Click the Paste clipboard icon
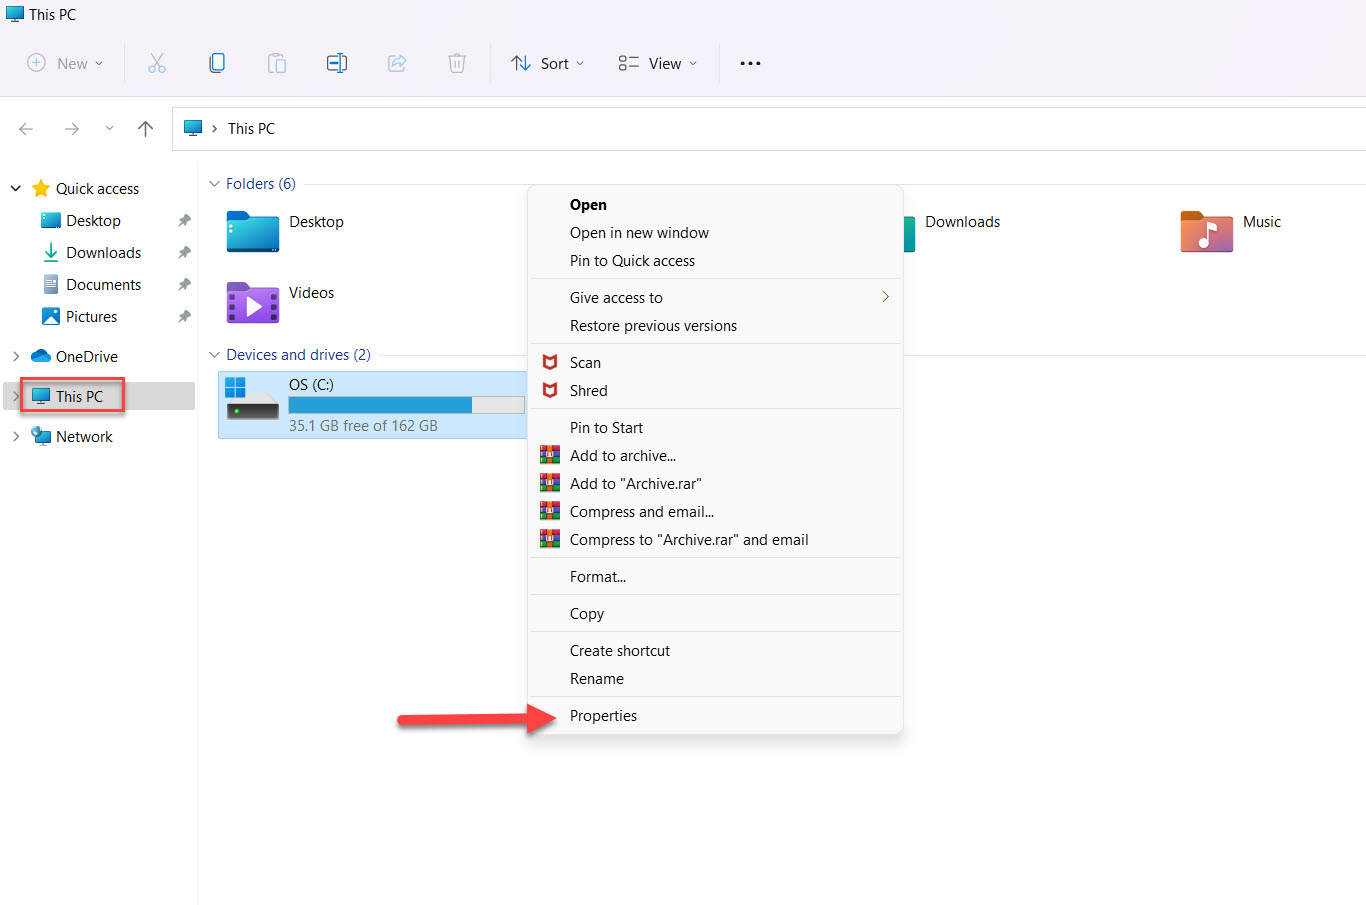This screenshot has width=1366, height=905. pyautogui.click(x=277, y=63)
